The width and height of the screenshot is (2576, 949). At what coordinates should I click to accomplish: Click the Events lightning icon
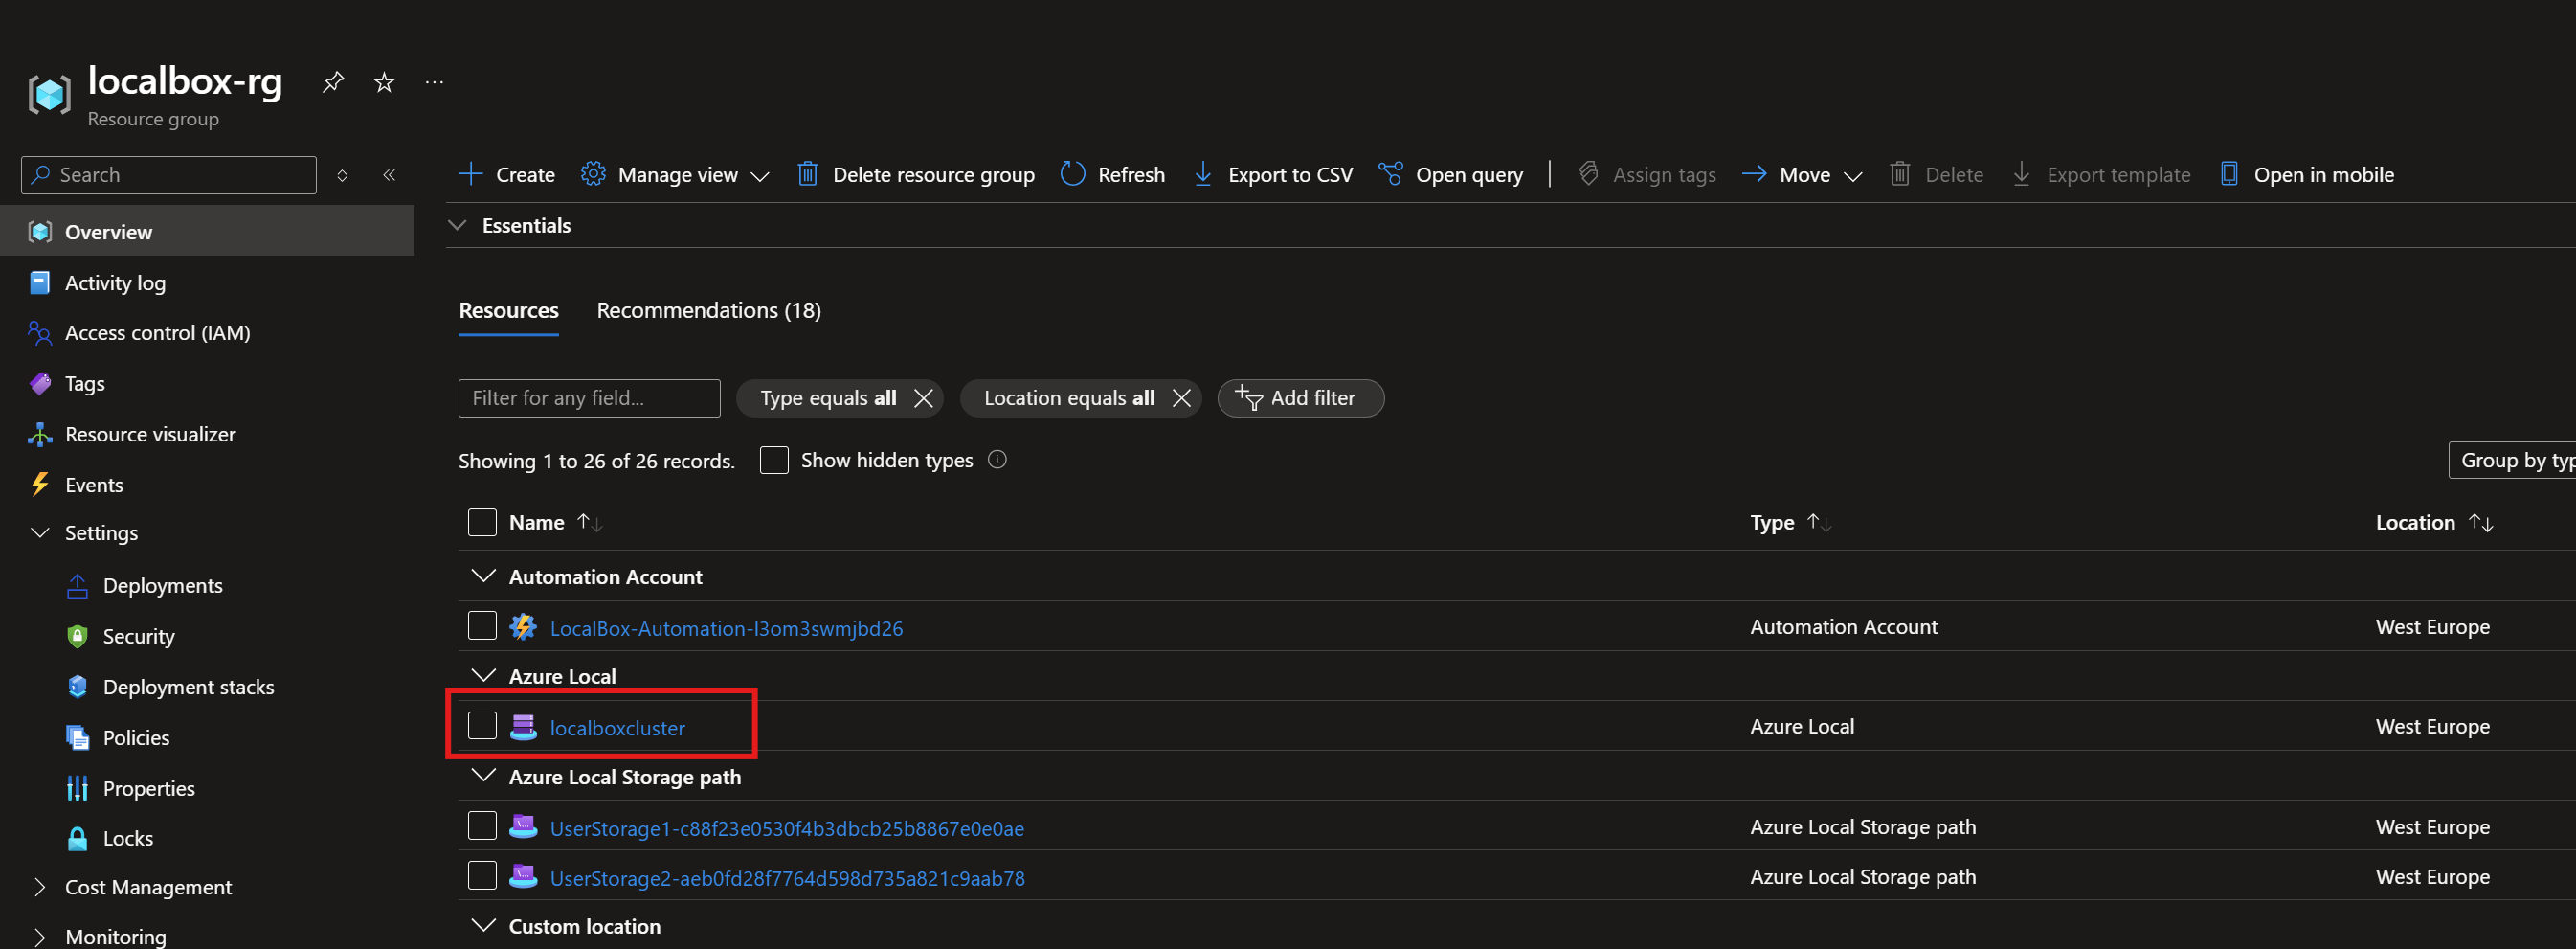(x=40, y=485)
